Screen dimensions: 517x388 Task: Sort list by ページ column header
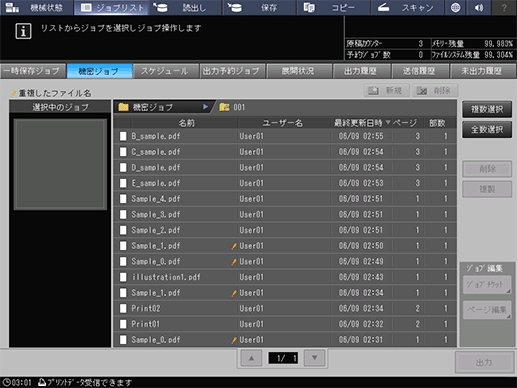coord(405,123)
